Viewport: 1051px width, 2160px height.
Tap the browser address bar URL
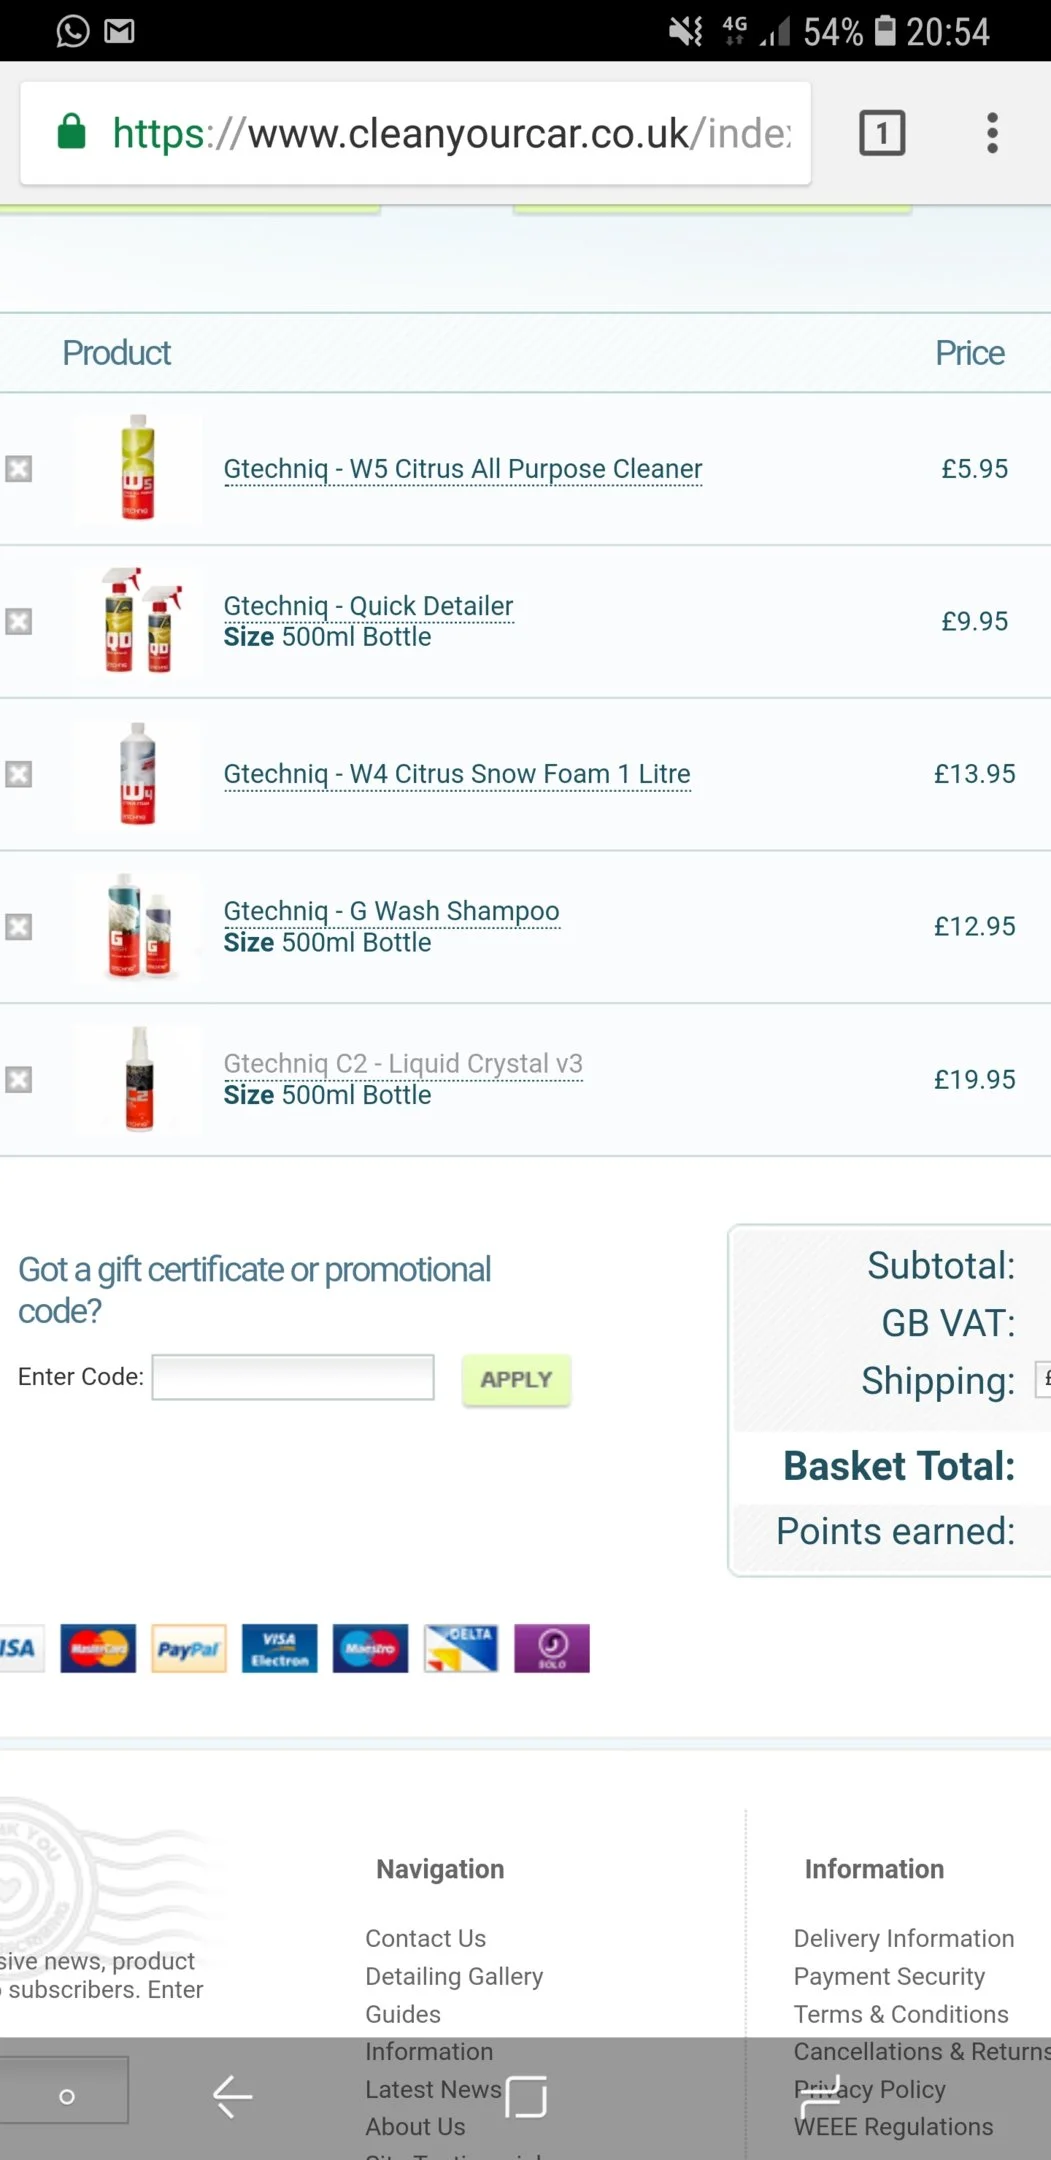451,134
